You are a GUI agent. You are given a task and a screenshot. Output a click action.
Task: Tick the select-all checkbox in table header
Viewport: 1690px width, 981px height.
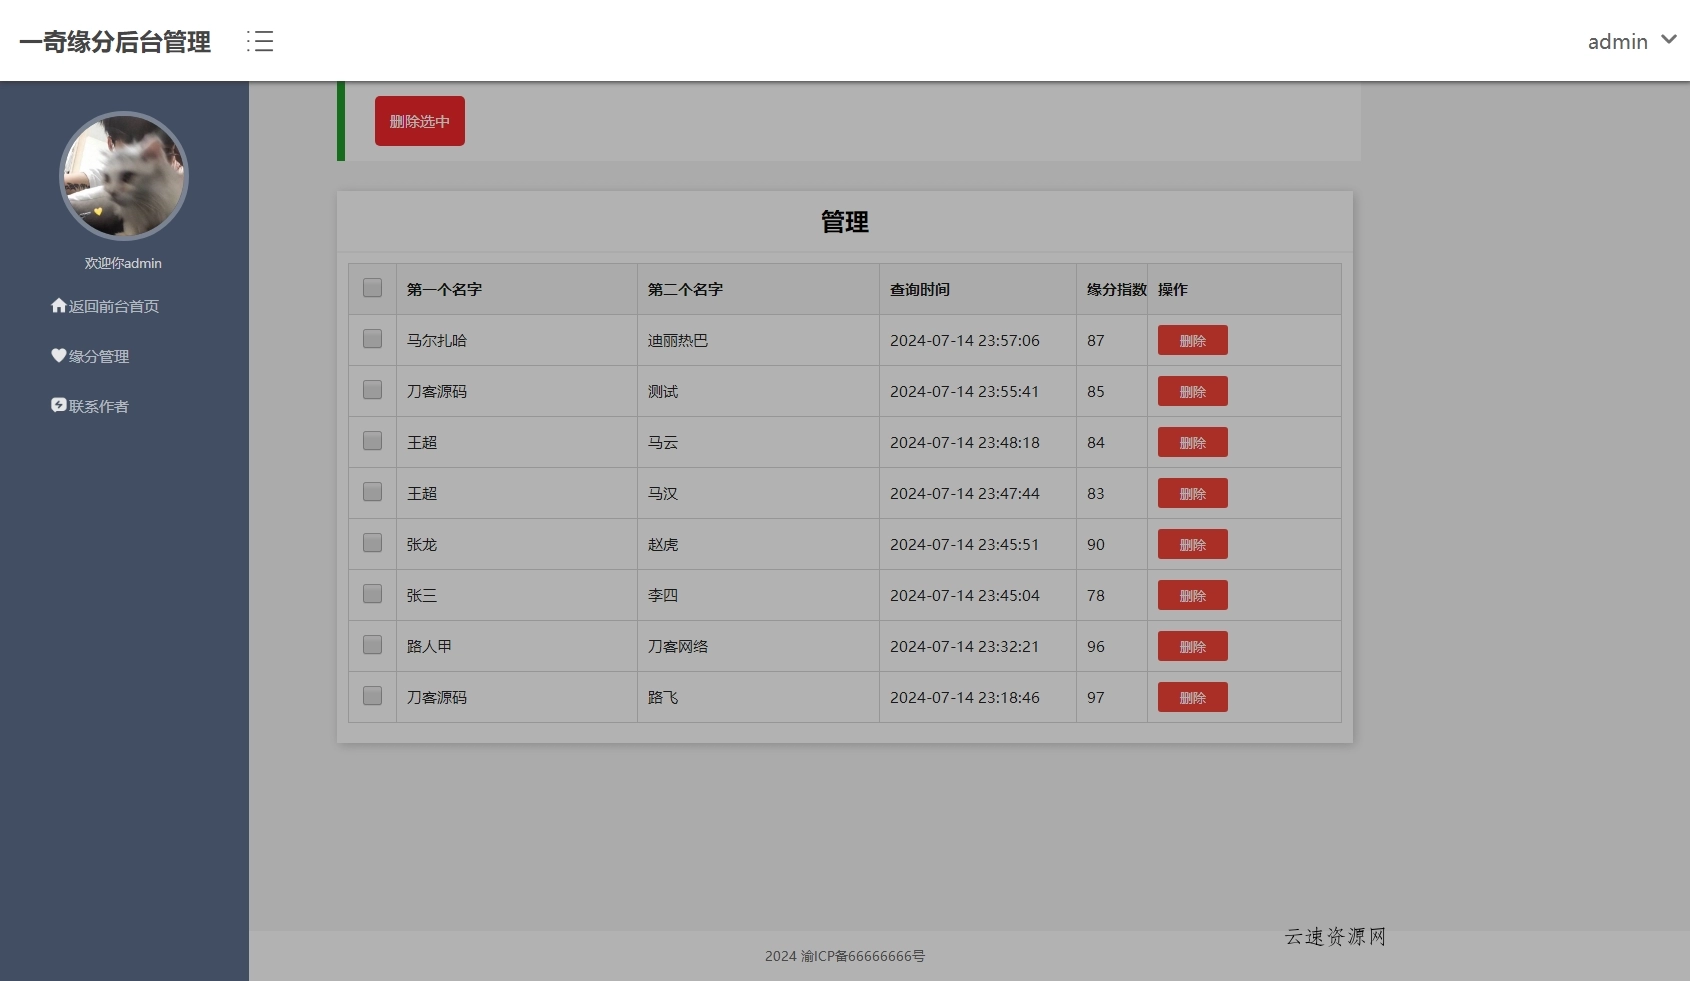372,288
